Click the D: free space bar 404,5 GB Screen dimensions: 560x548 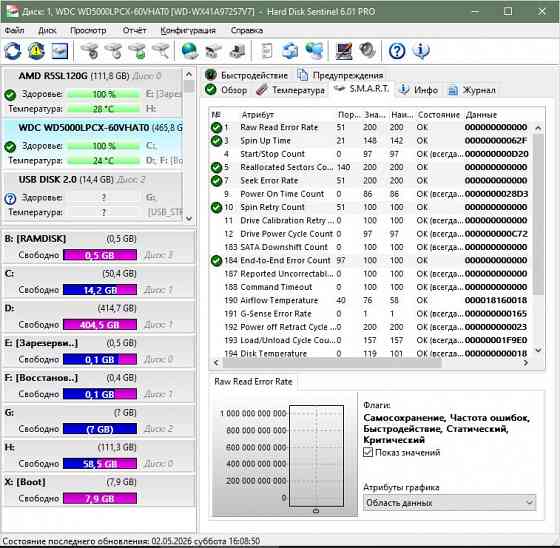[100, 325]
